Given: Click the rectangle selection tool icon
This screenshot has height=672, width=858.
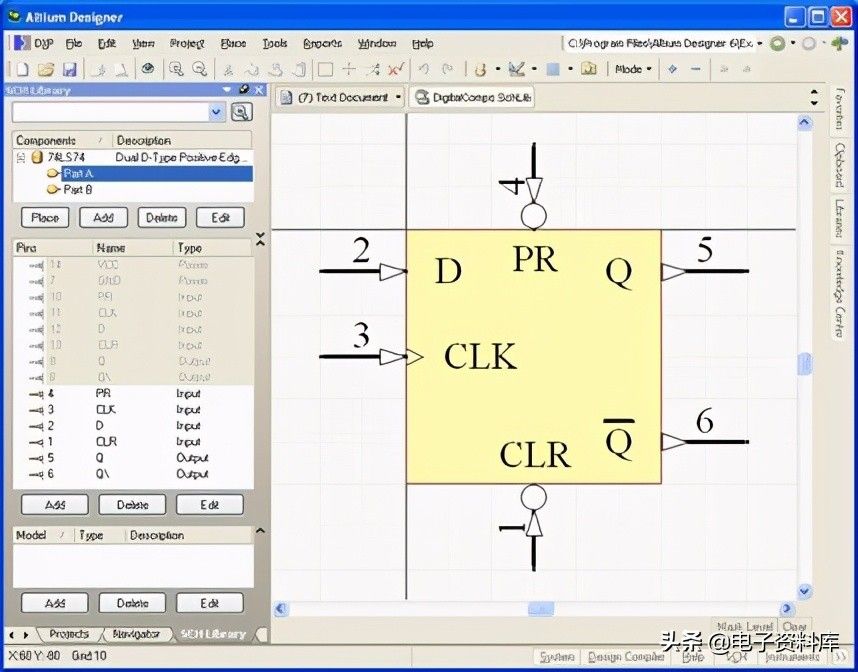Looking at the screenshot, I should tap(325, 69).
